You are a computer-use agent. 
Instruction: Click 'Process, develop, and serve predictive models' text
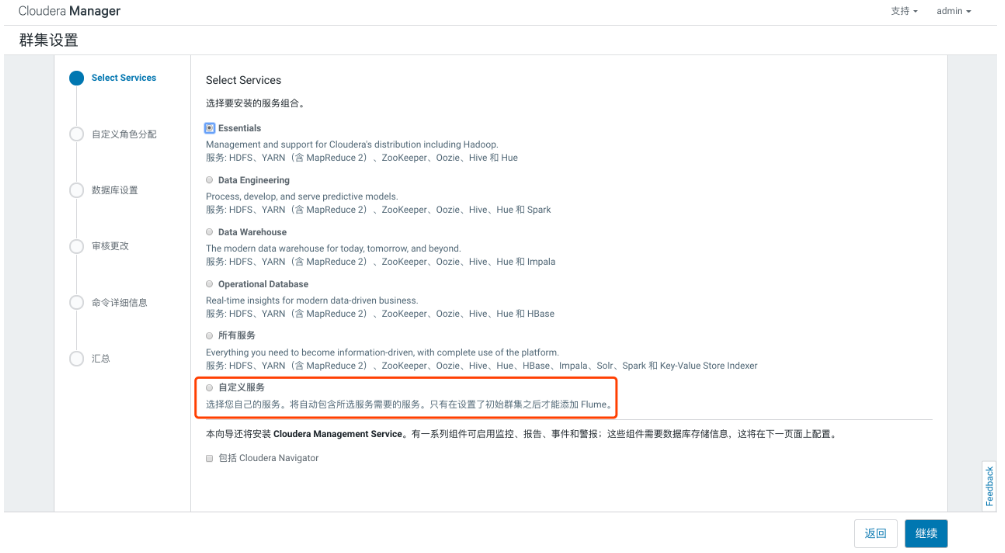click(302, 197)
